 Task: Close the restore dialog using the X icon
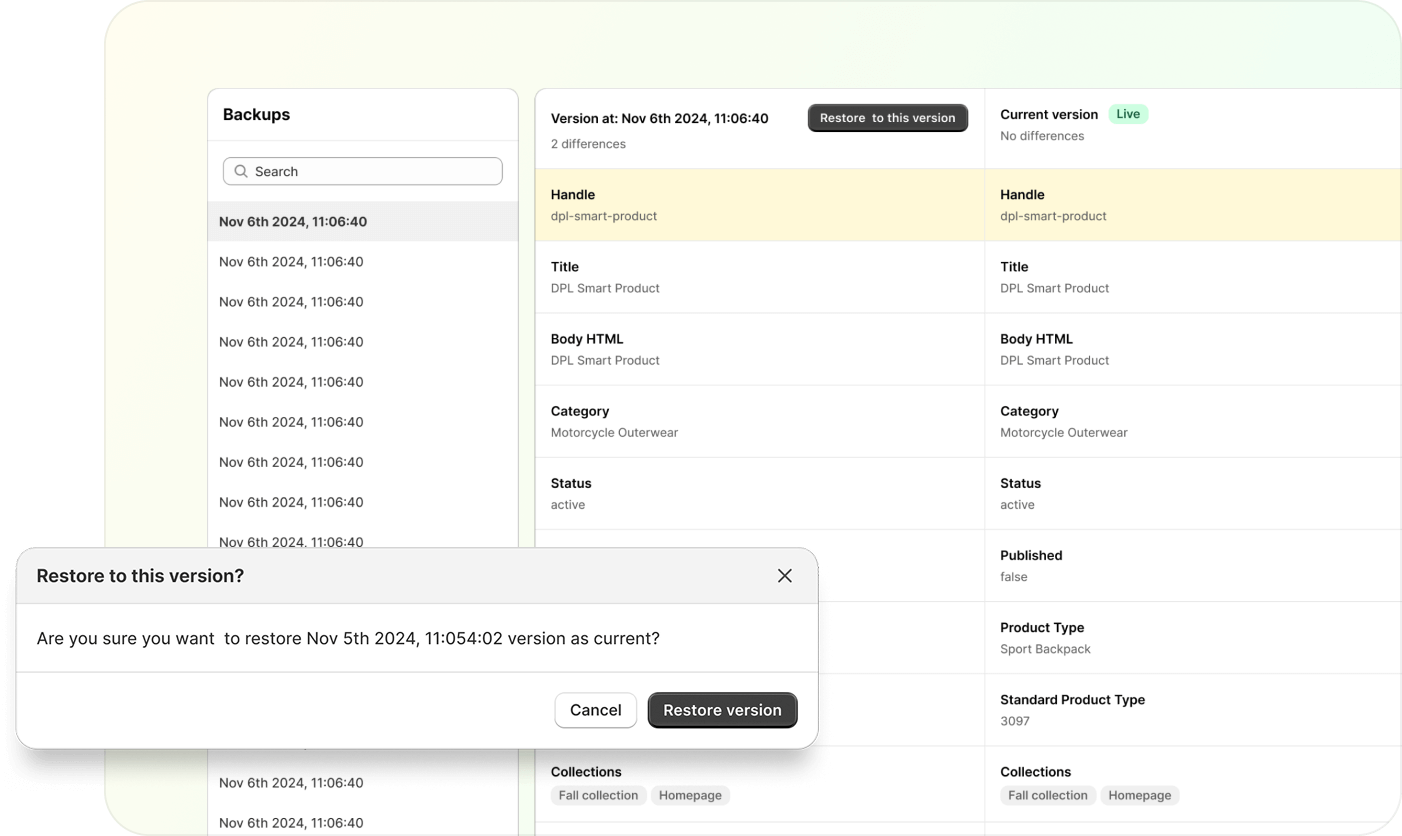point(784,576)
